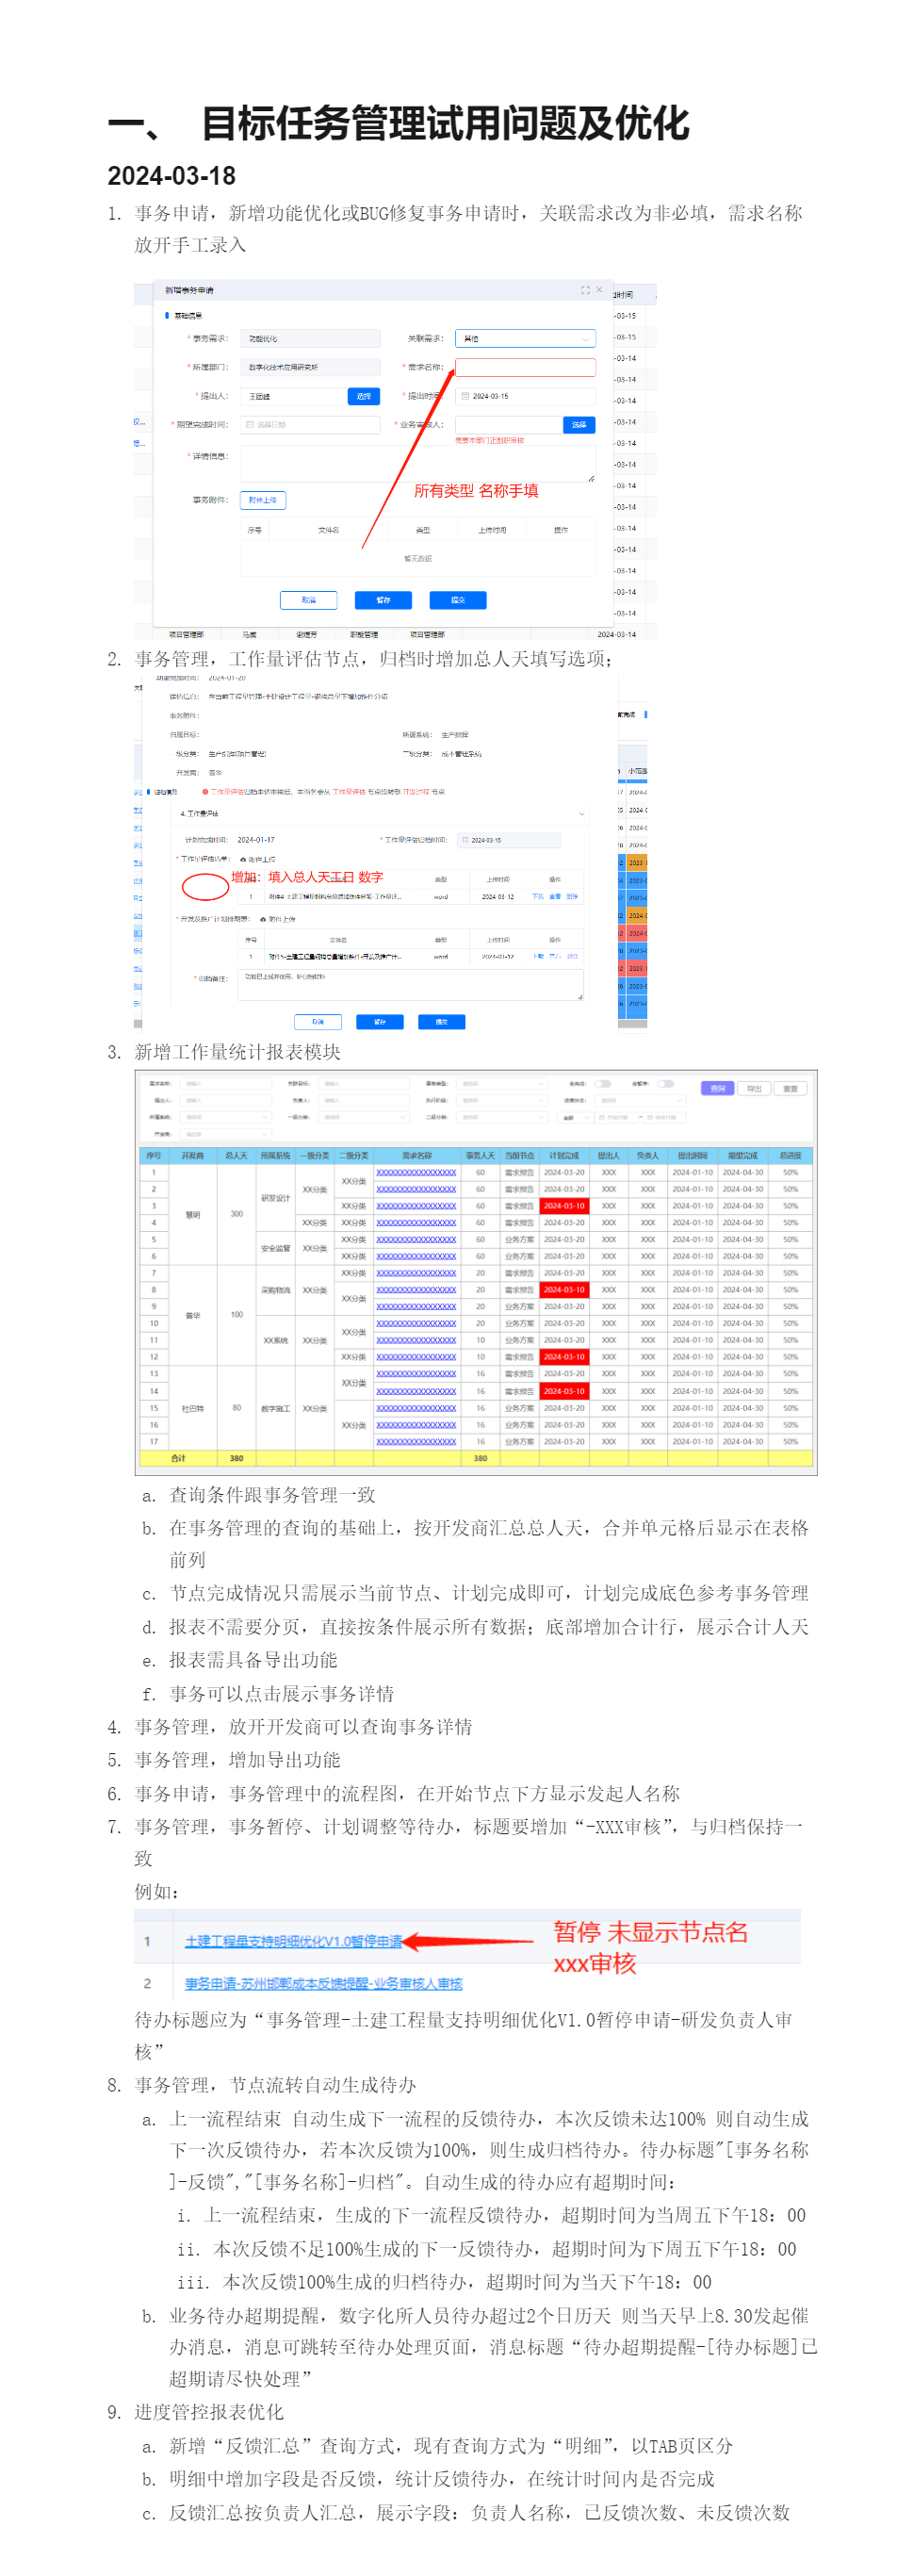Open 土建工程量支持明细优化V1.0暂停申请 link
Screen dimensions: 897x2576
point(293,1941)
